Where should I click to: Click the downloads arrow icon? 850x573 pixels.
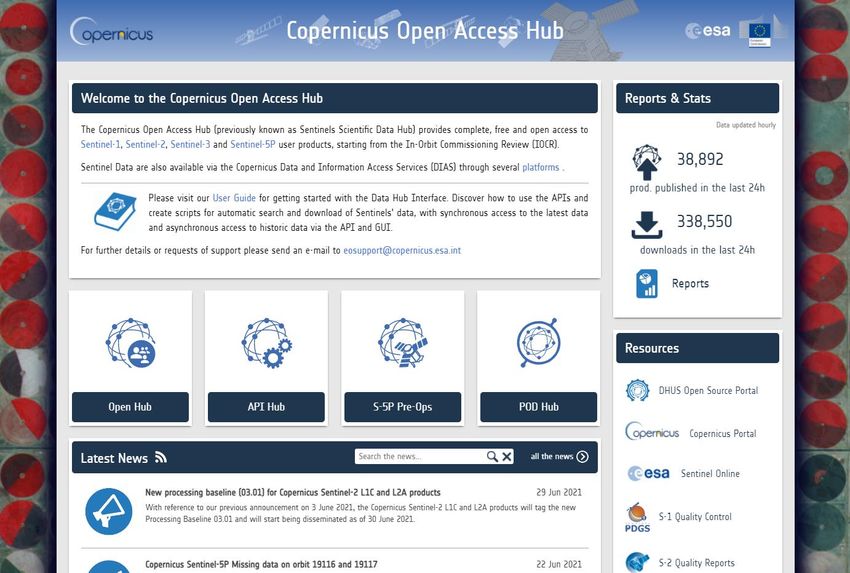[x=647, y=225]
